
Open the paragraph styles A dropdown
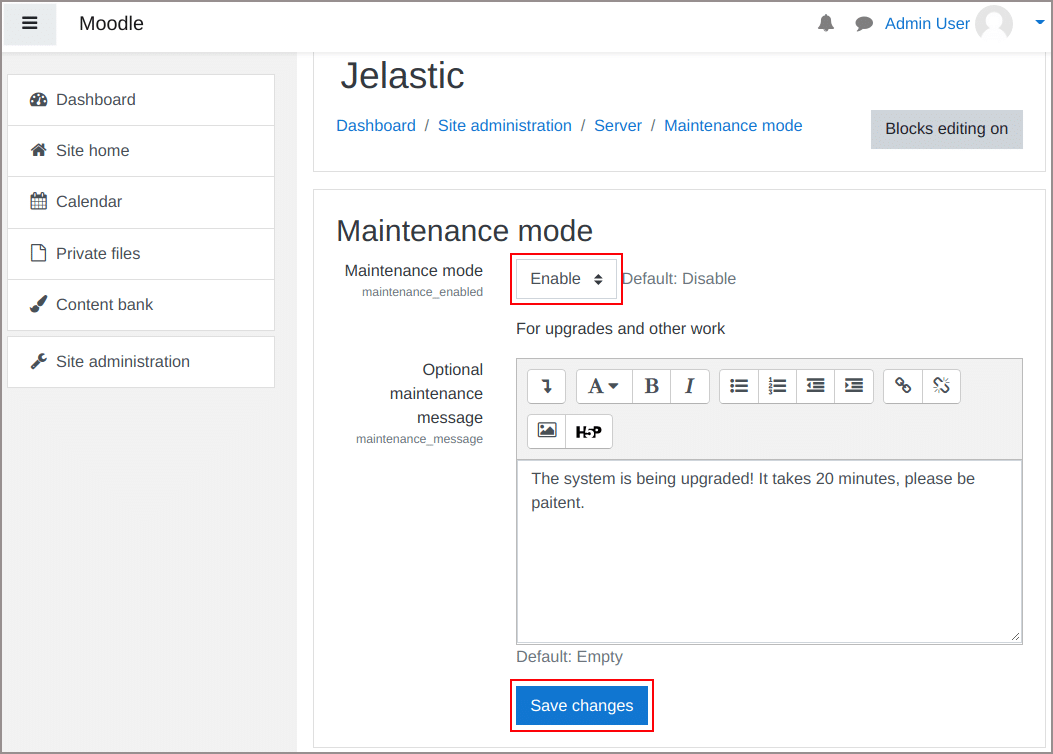[x=604, y=386]
